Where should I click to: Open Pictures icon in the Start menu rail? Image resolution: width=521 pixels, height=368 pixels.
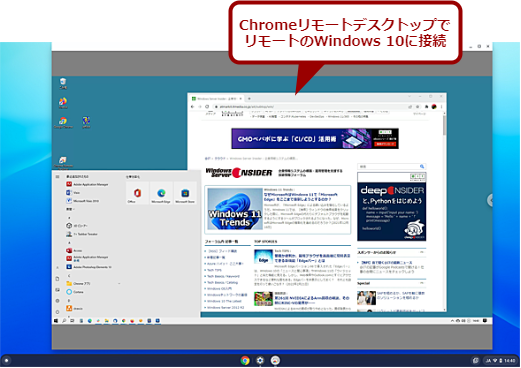tap(57, 290)
